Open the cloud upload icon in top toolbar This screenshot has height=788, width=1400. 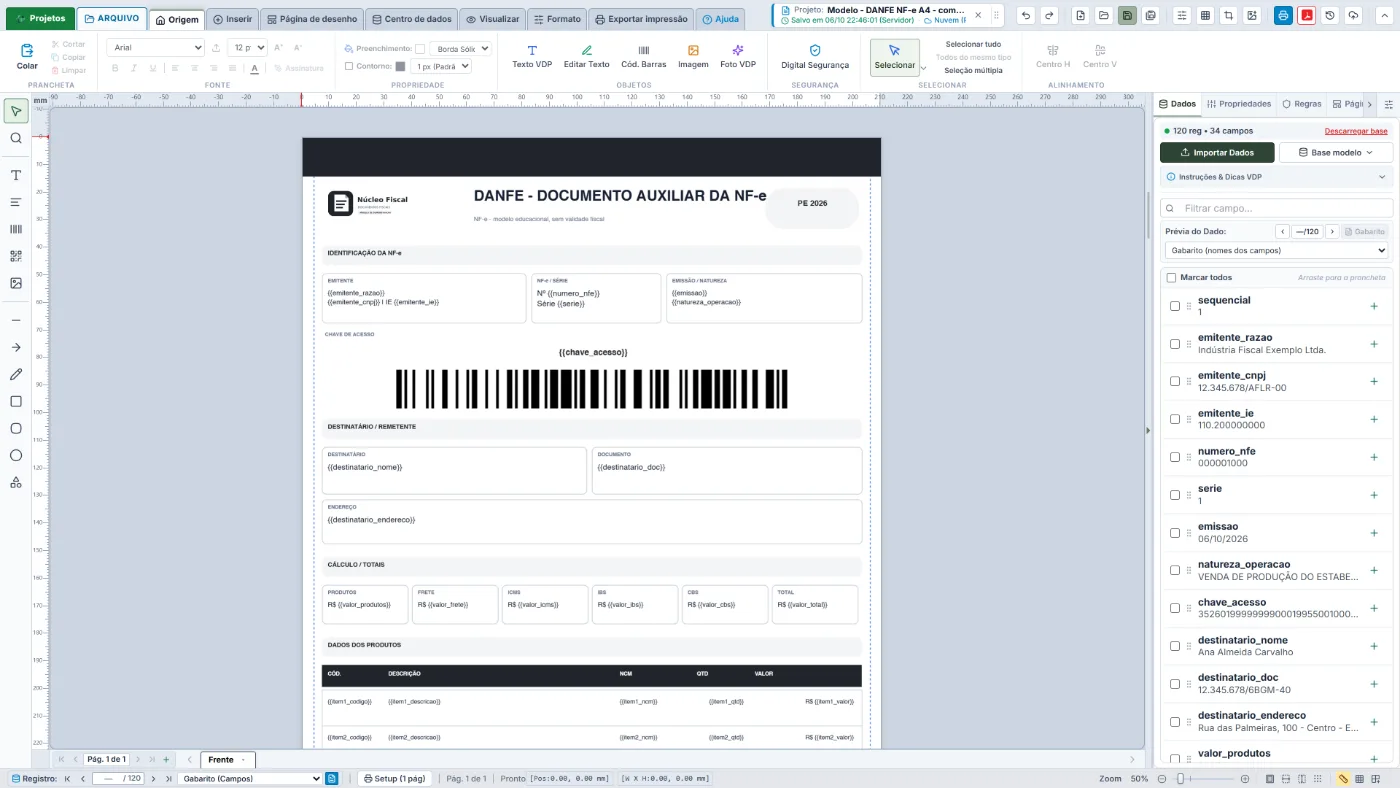pyautogui.click(x=1353, y=15)
